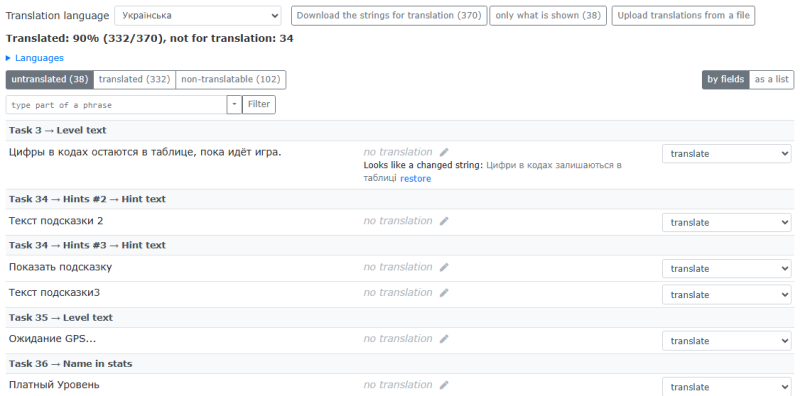Screen dimensions: 800x396
Task: Click 'Task 34 → Hints #3 → Hint text' header
Action: pos(87,245)
